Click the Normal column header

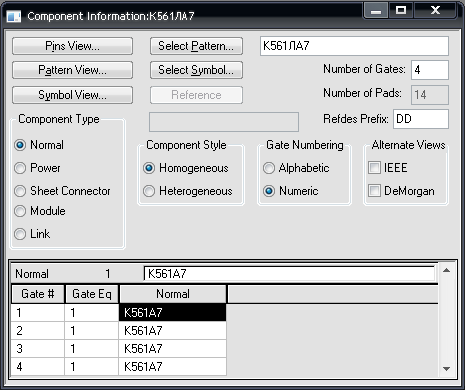pyautogui.click(x=173, y=294)
